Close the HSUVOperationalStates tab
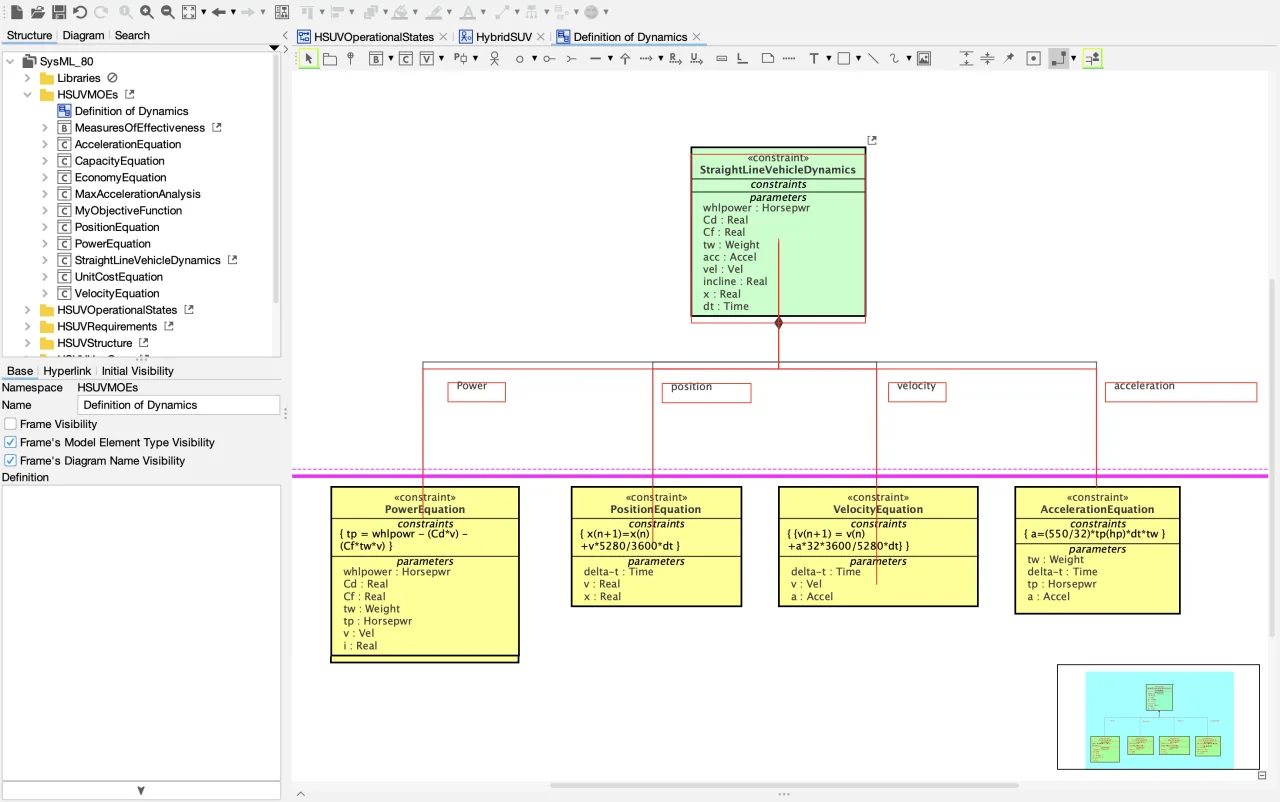1280x802 pixels. click(x=443, y=37)
